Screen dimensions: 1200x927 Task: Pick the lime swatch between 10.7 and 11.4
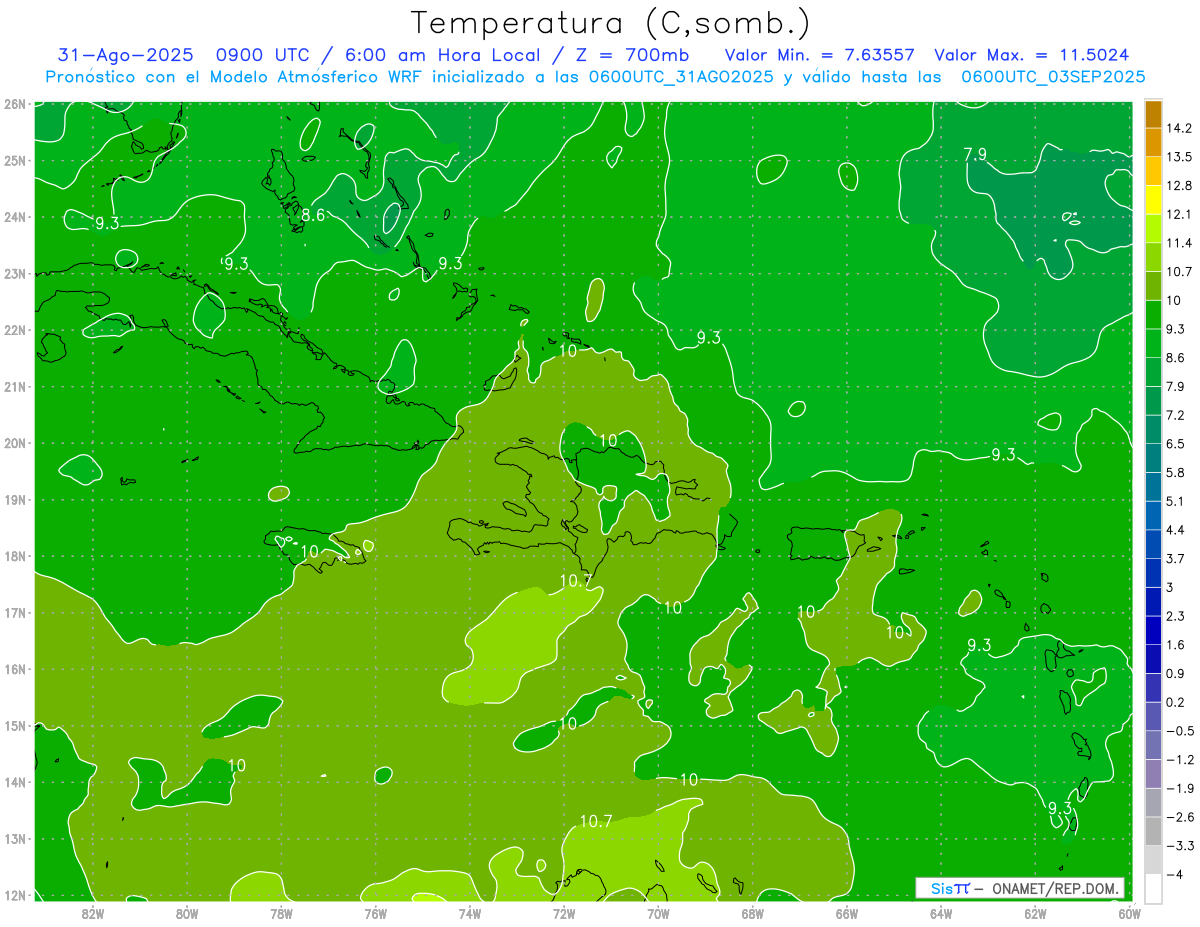(1153, 257)
